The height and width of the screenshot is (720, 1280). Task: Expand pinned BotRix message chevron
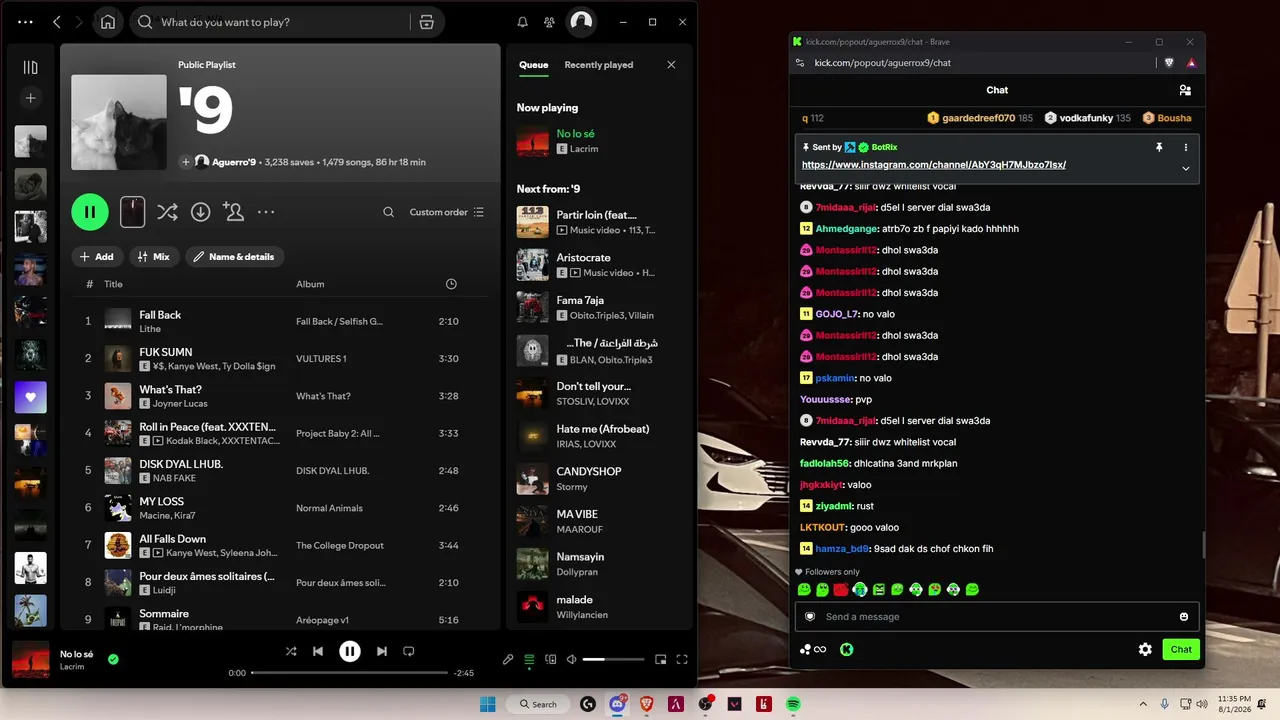[x=1186, y=168]
